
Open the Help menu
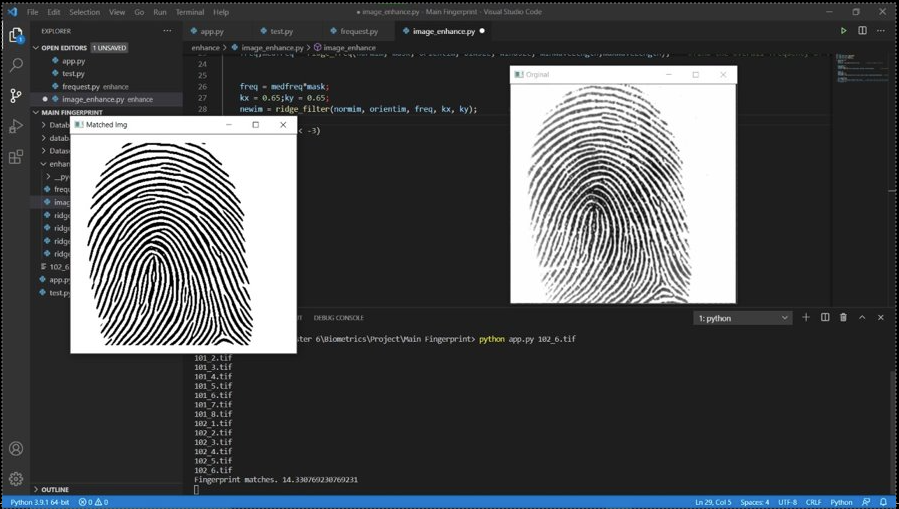coord(221,11)
